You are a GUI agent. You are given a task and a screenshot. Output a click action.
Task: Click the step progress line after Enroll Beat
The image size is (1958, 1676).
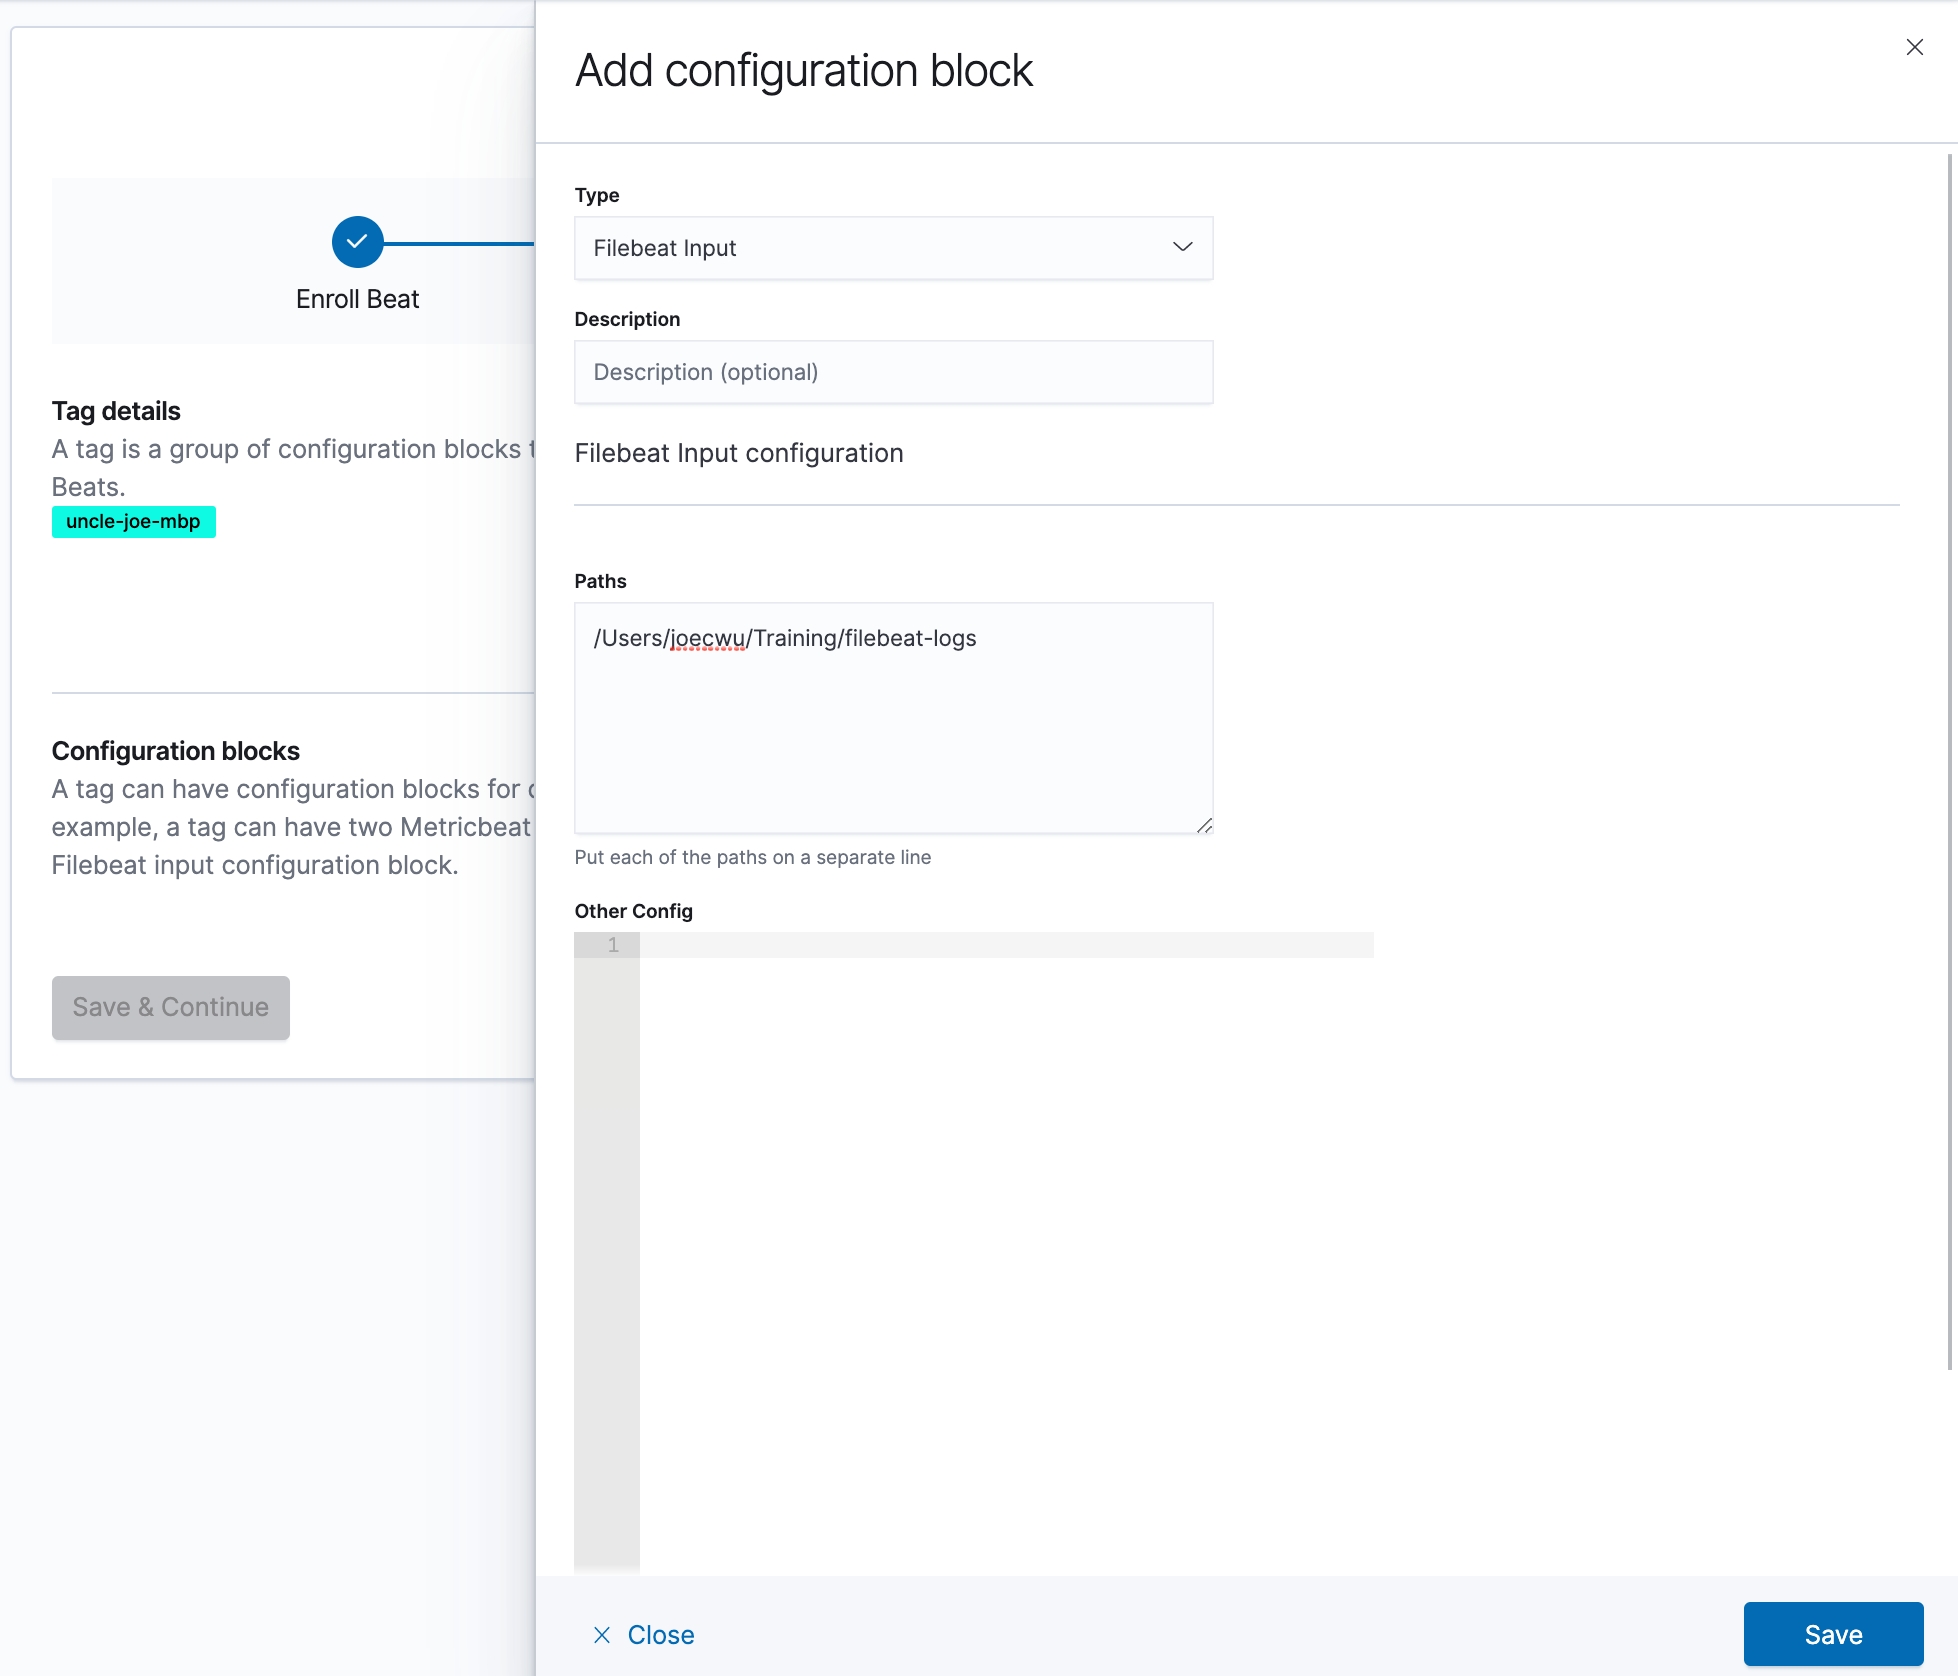[460, 243]
